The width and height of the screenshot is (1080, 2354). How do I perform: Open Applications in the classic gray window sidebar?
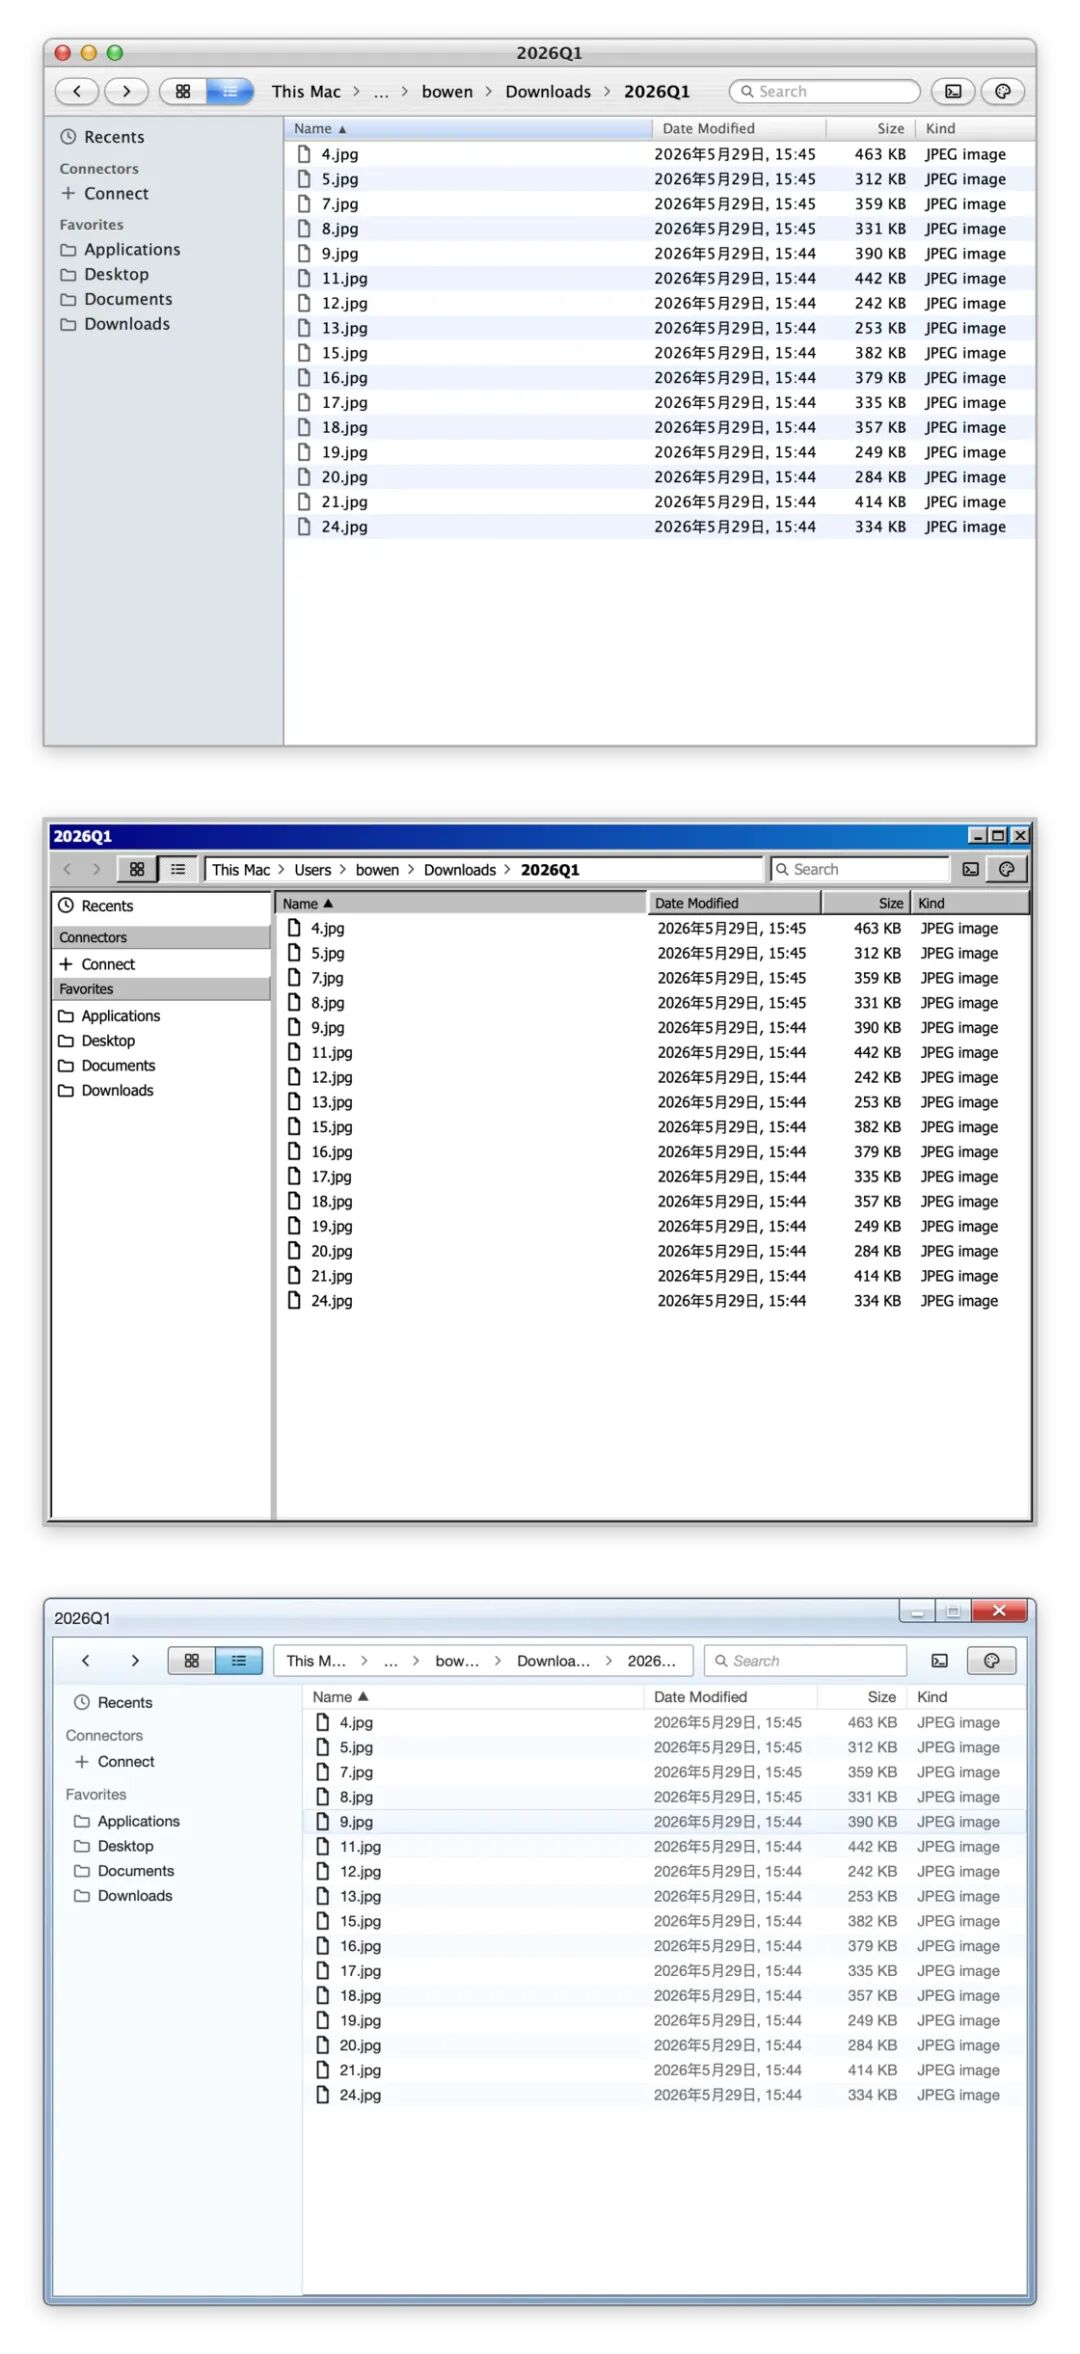pyautogui.click(x=109, y=1015)
